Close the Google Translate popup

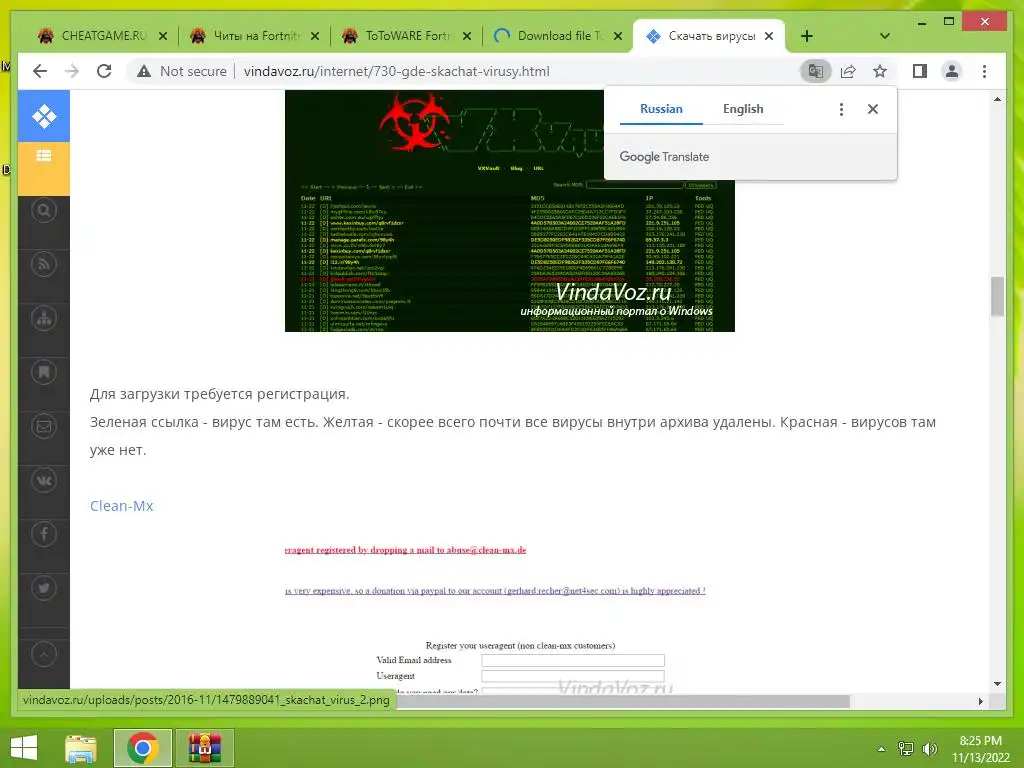pos(873,109)
